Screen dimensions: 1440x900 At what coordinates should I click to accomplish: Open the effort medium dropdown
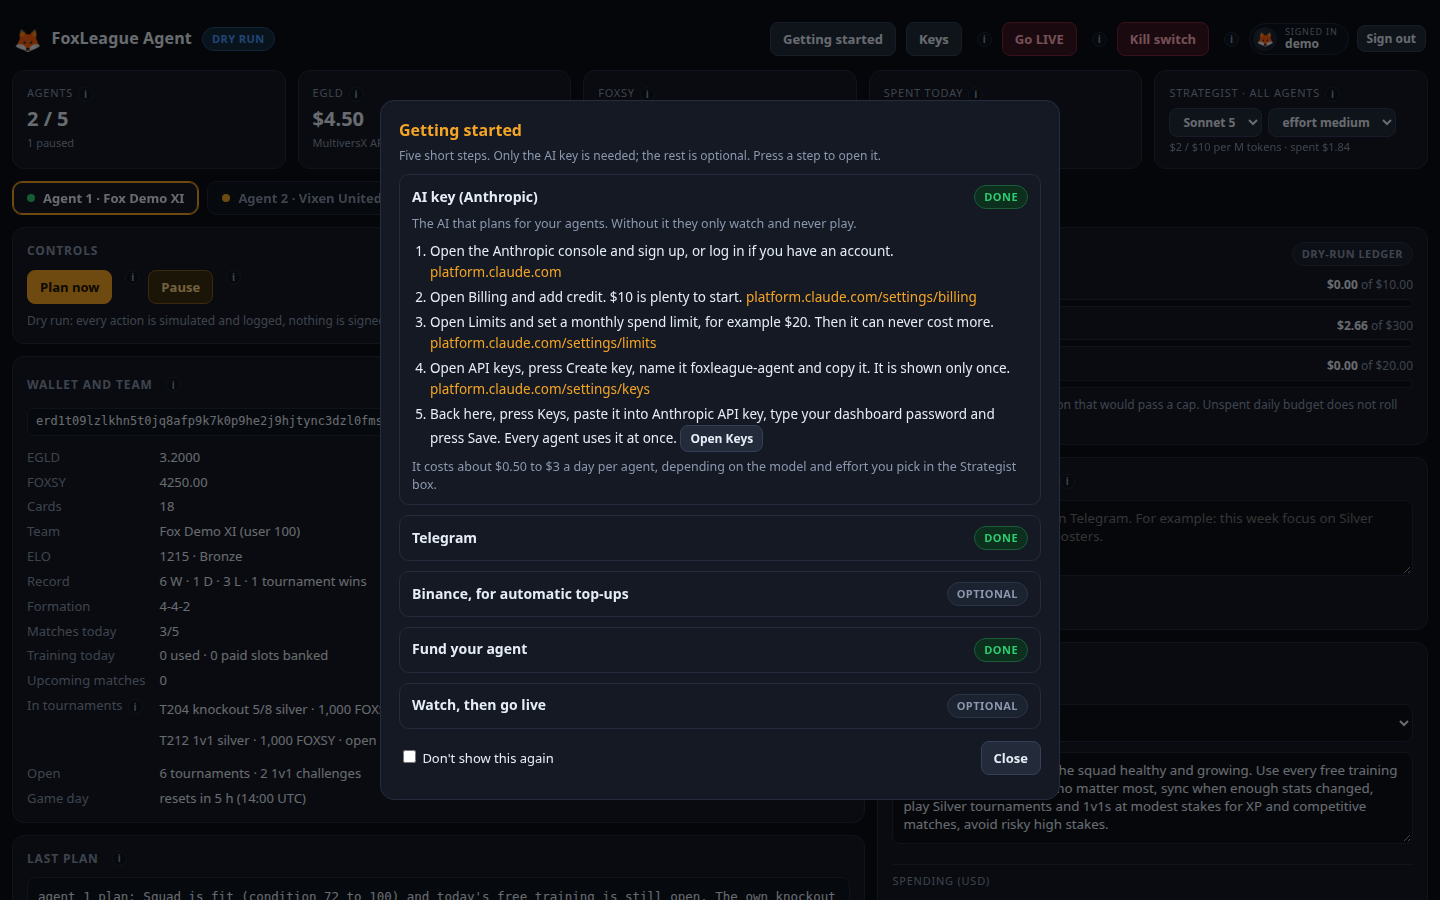[x=1332, y=122]
